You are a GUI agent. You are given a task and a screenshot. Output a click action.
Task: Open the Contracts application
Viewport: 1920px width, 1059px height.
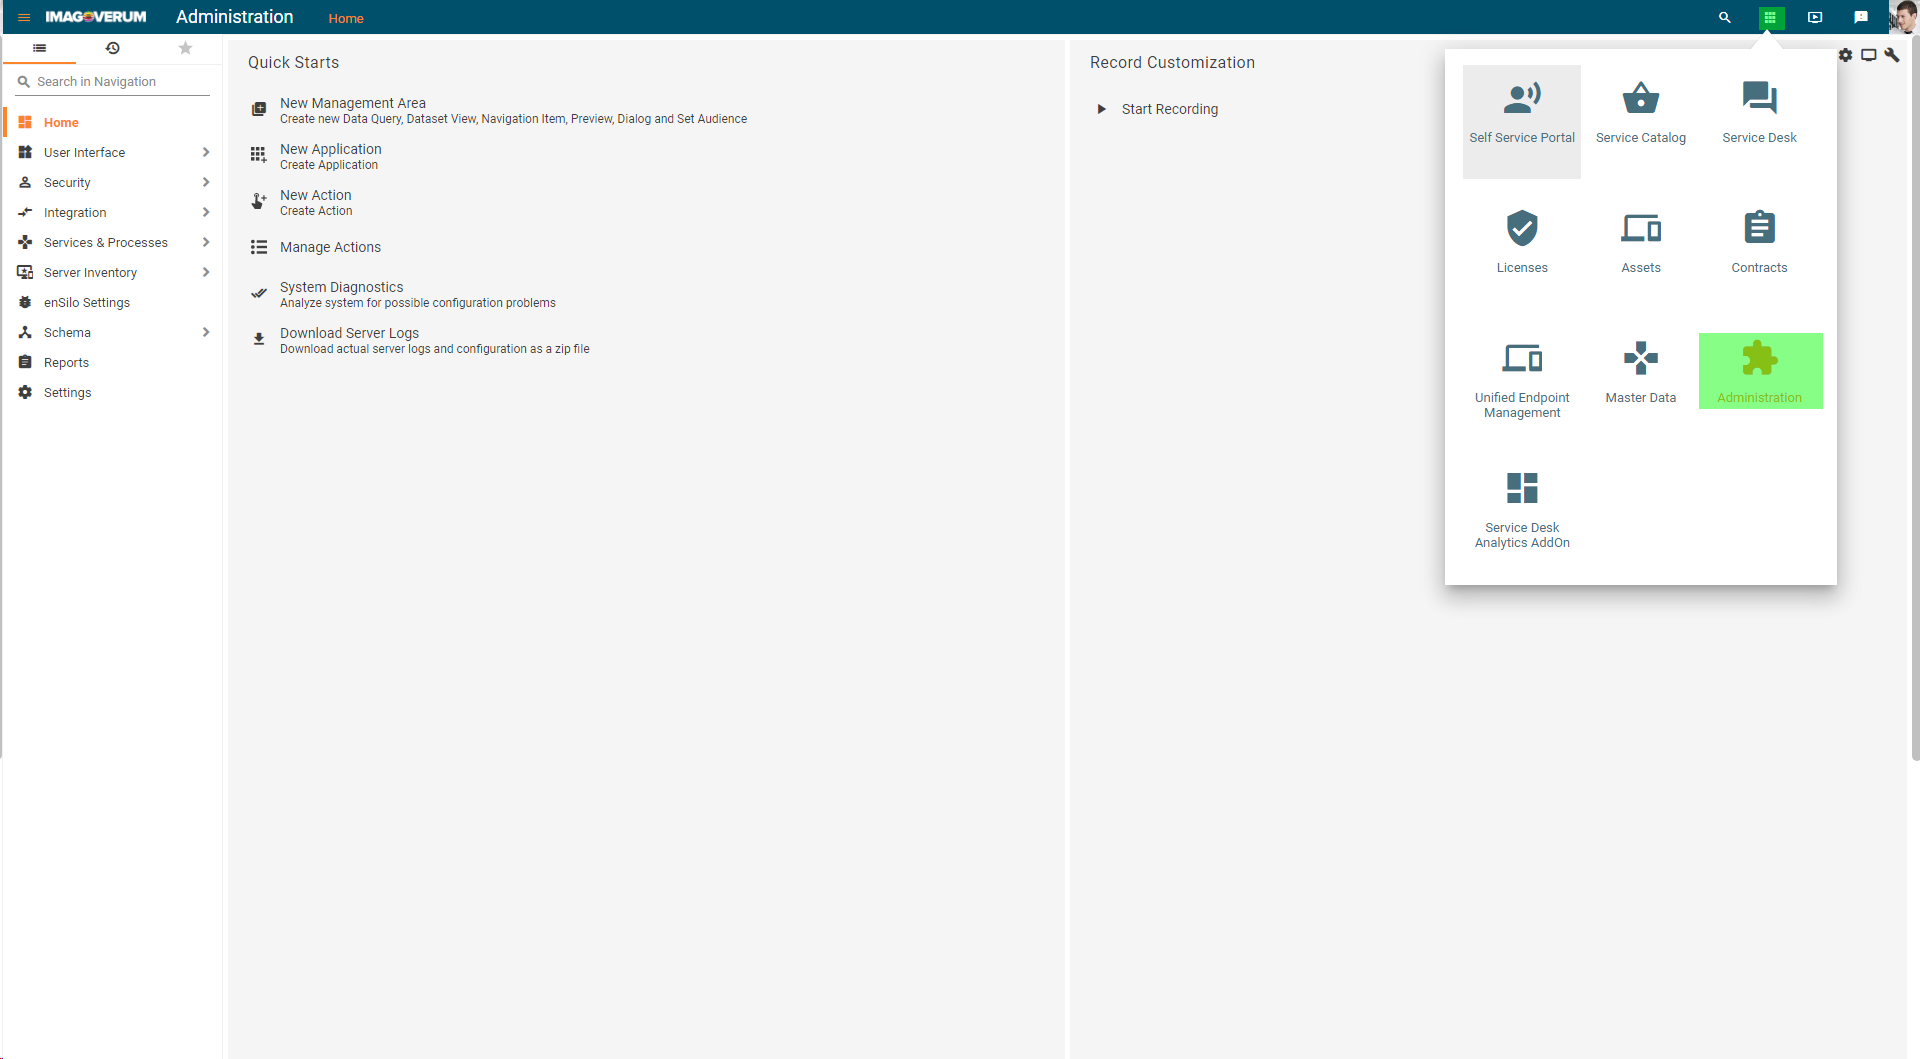point(1759,242)
